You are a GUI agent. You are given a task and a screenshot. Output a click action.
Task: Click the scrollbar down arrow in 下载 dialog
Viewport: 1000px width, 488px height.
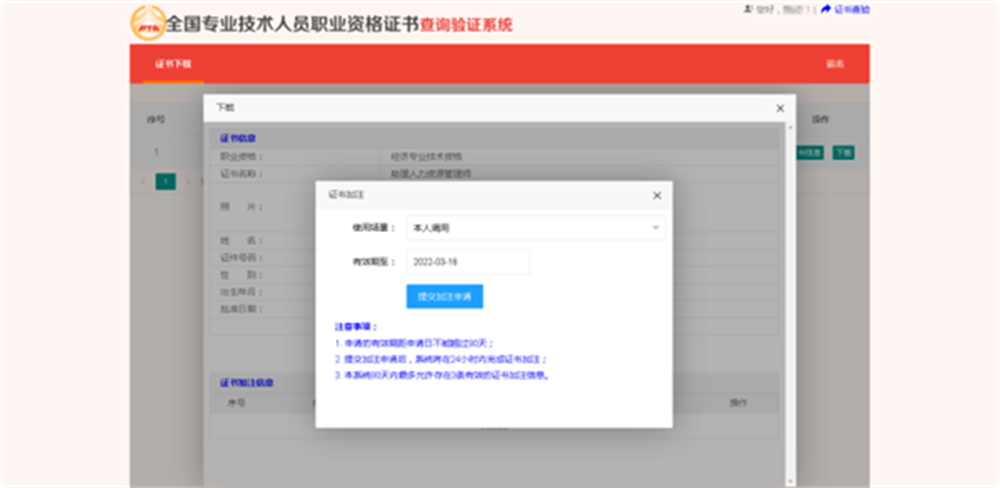point(791,482)
